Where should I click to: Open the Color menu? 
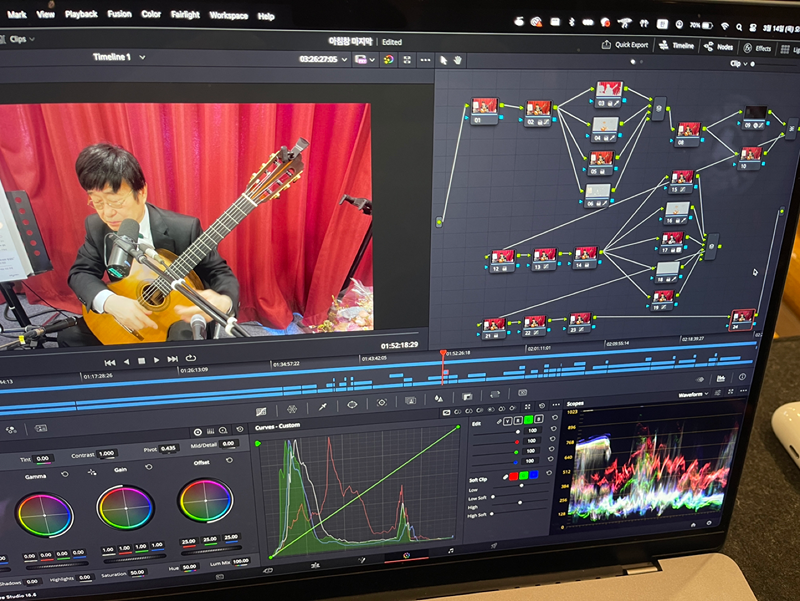[x=151, y=14]
